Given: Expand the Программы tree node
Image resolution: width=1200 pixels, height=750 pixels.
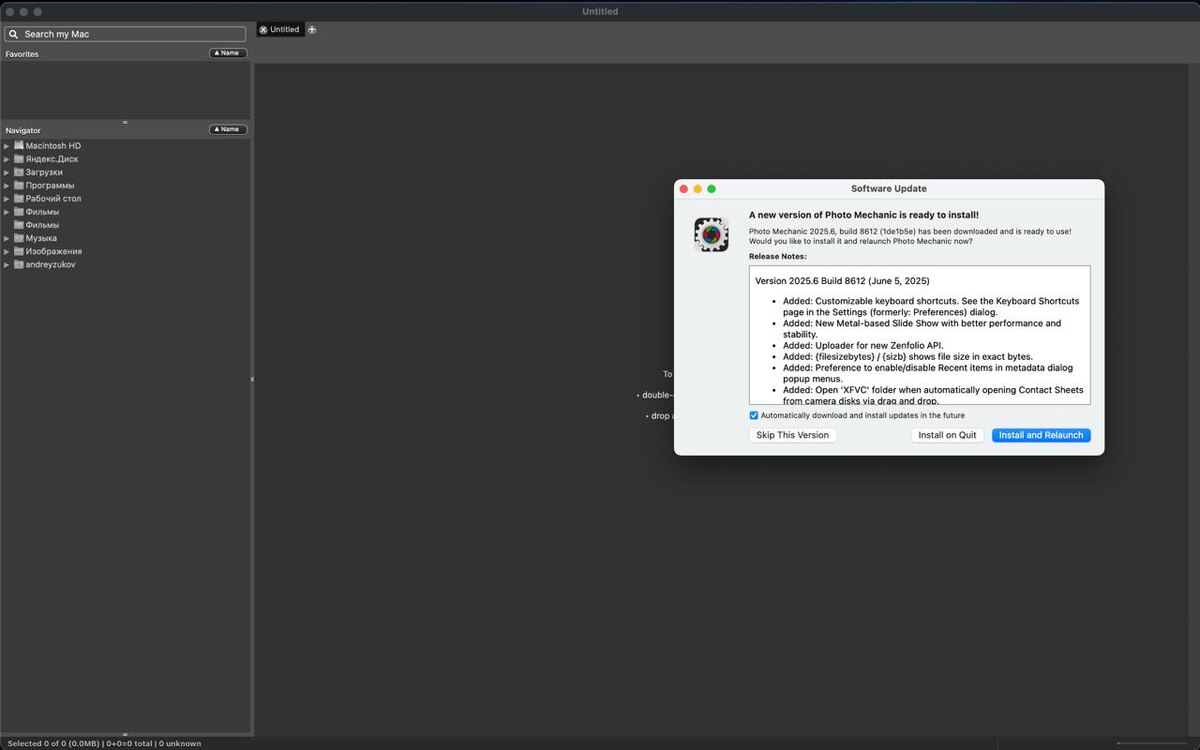Looking at the screenshot, I should 6,185.
